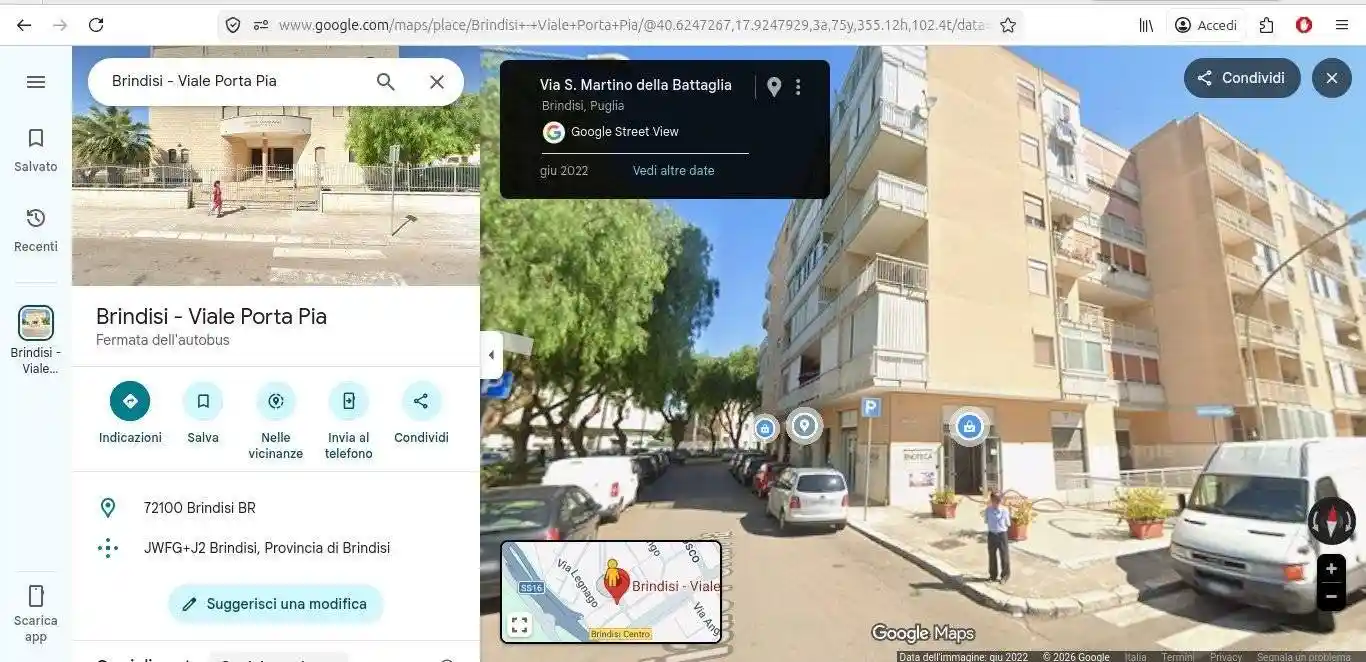The width and height of the screenshot is (1366, 662).
Task: Click the Condividi button at top right
Action: pos(1241,77)
